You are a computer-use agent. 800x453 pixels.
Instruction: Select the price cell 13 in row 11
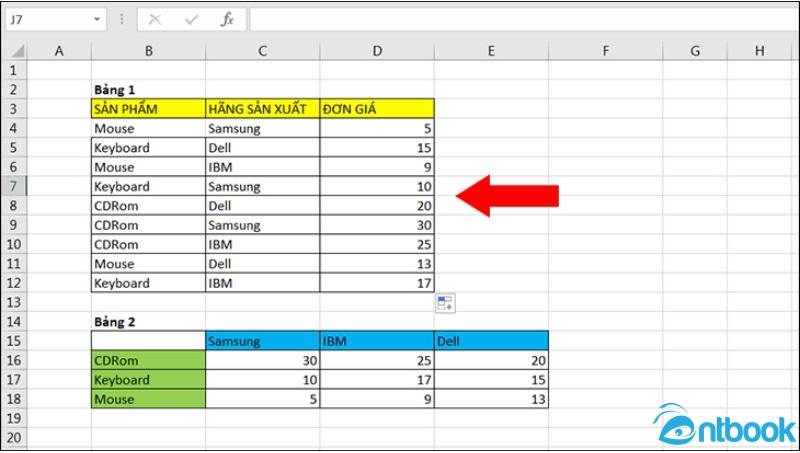coord(377,264)
